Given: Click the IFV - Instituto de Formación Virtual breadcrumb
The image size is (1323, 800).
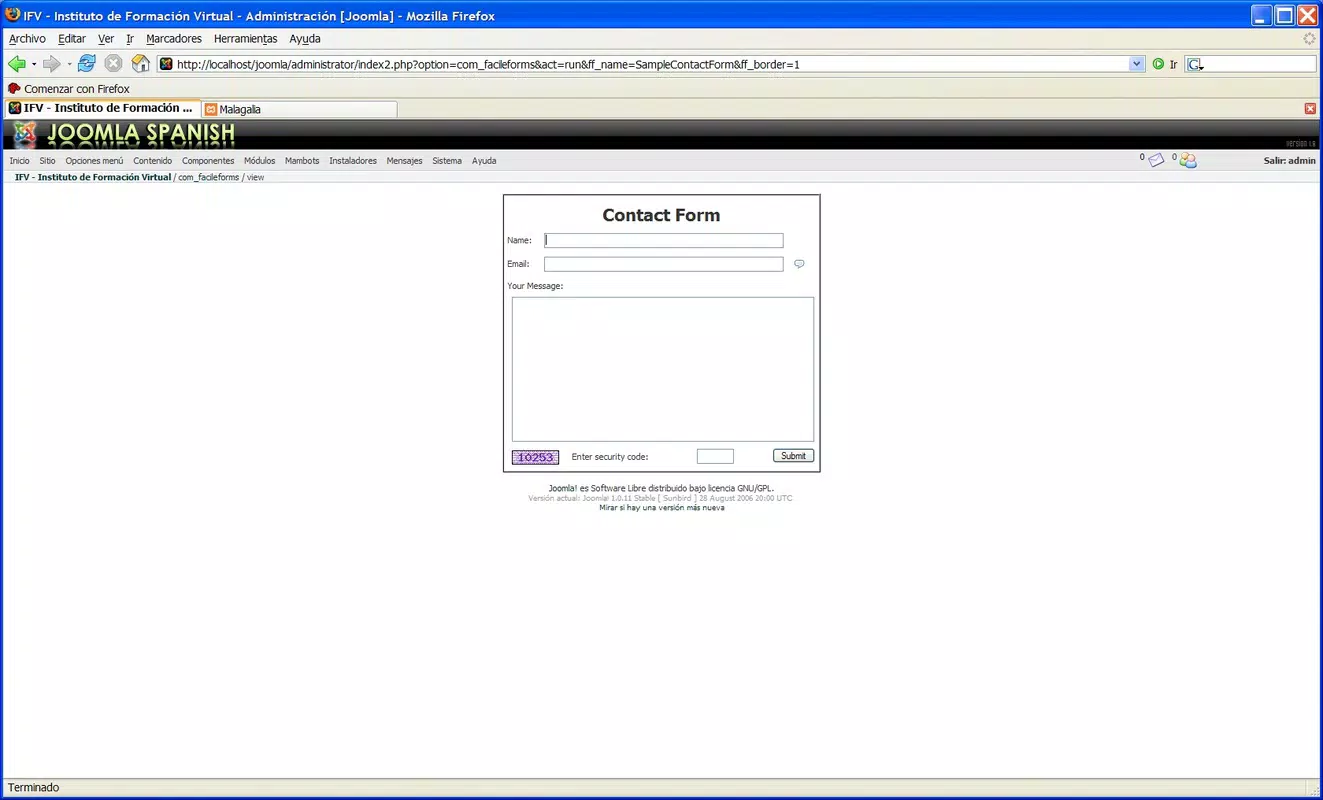Looking at the screenshot, I should click(93, 177).
